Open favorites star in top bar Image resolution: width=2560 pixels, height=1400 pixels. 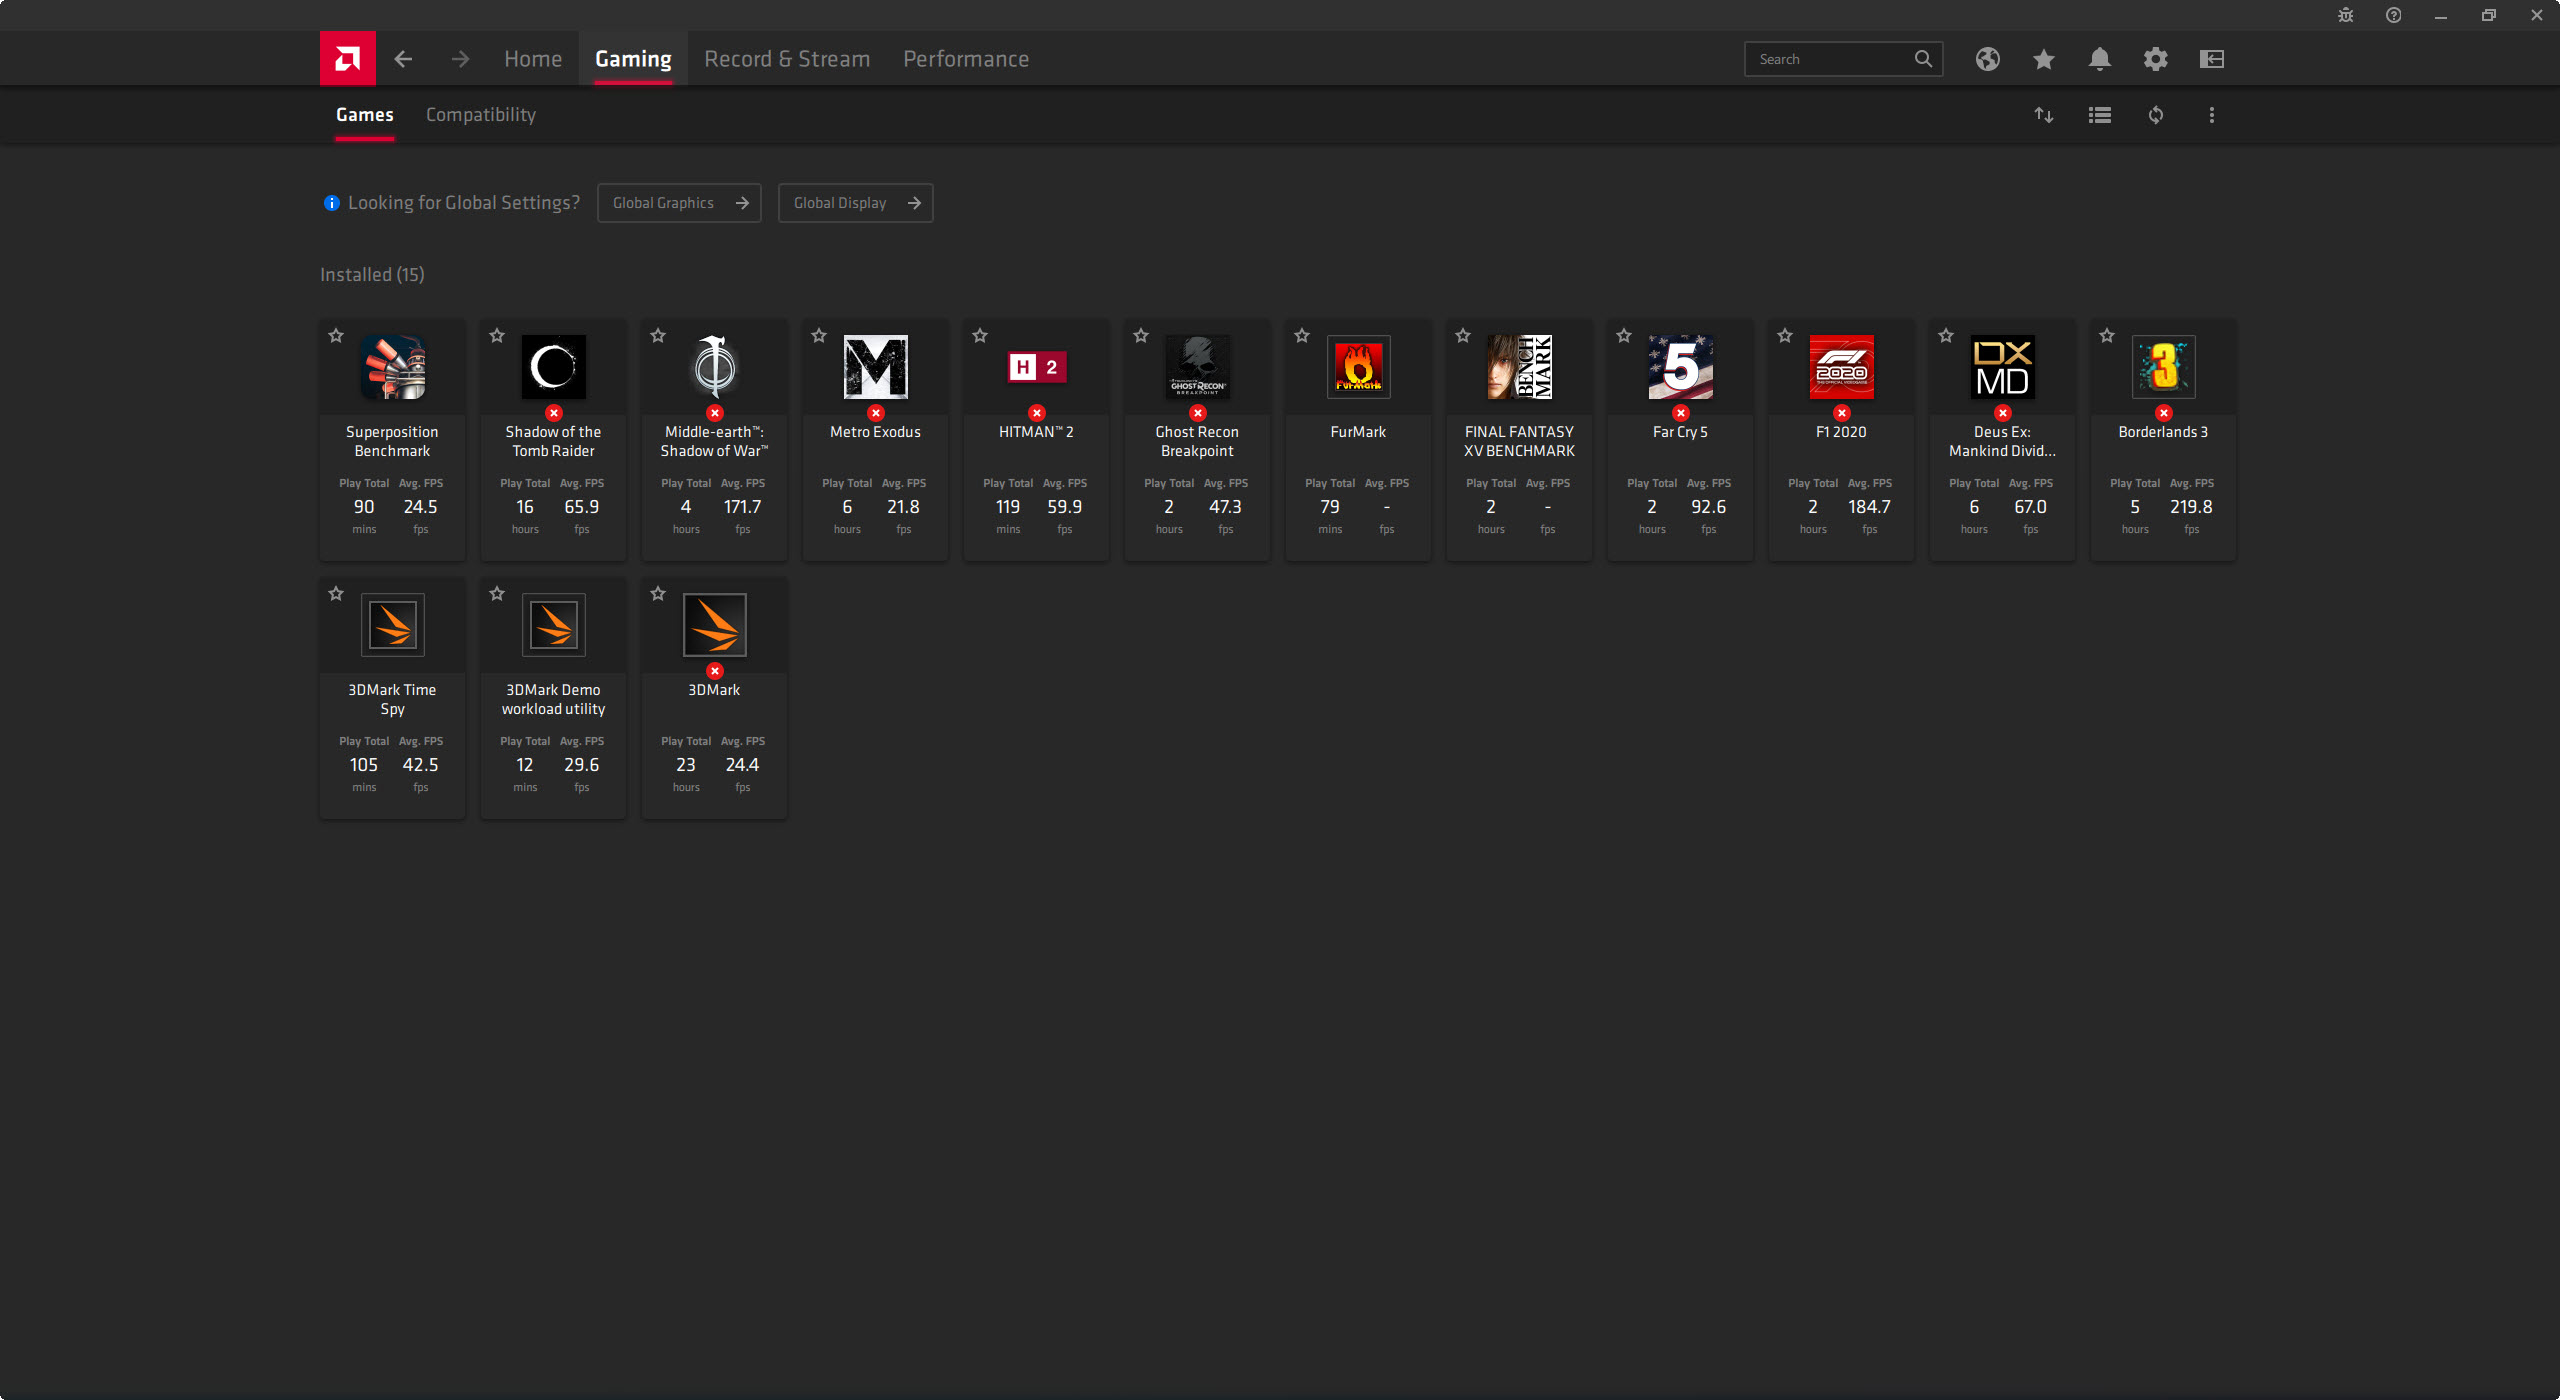click(x=2044, y=59)
